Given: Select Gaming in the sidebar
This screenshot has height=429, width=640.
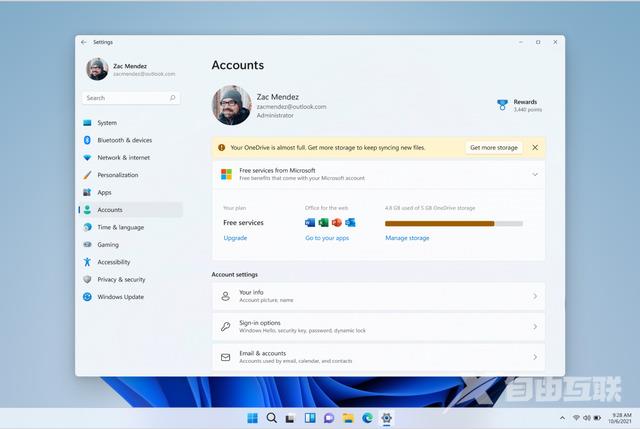Looking at the screenshot, I should 131,245.
